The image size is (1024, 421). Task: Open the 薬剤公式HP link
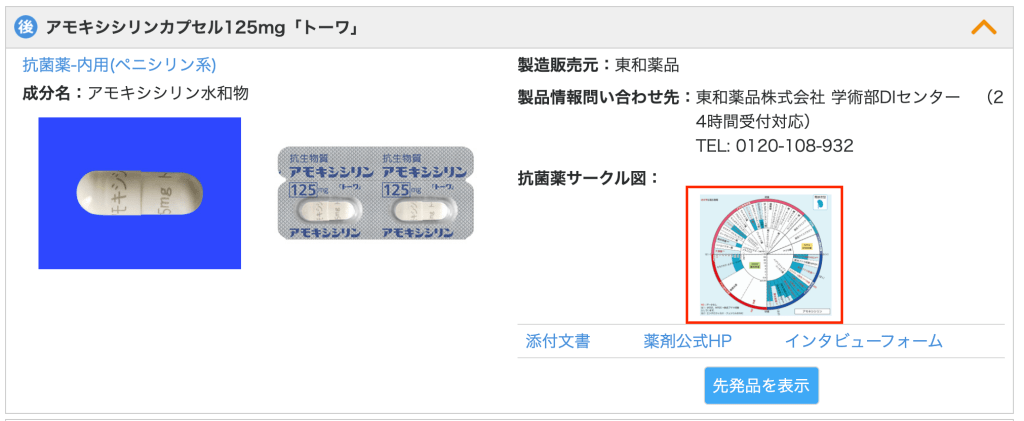point(687,341)
